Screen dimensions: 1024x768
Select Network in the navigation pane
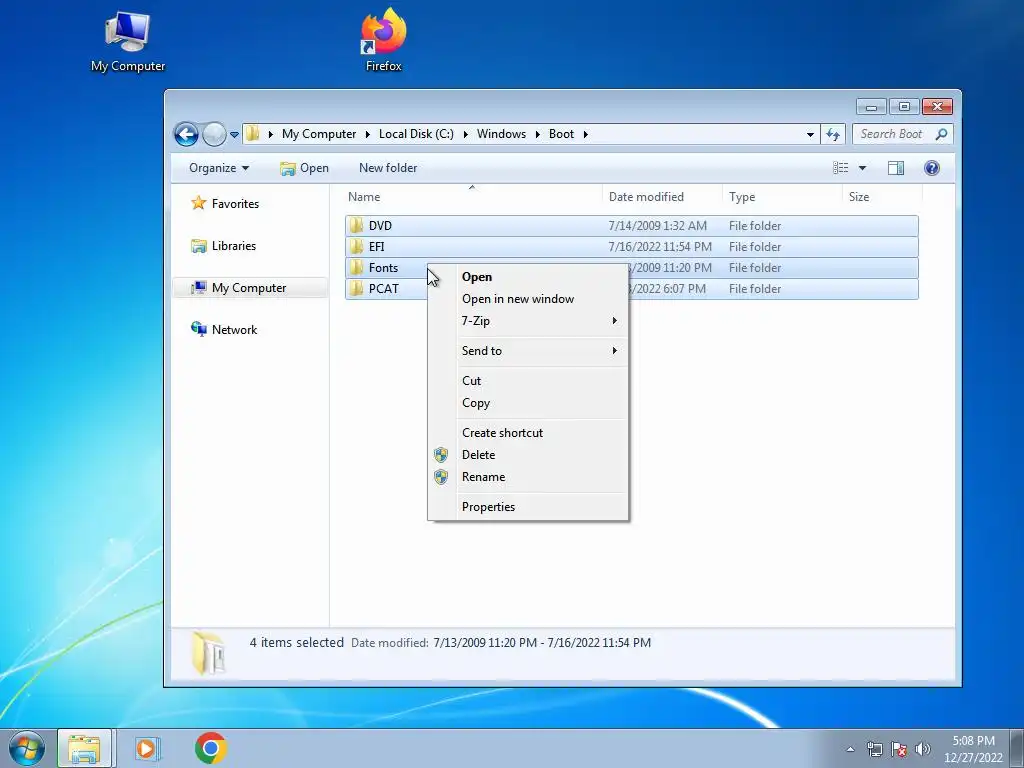234,330
